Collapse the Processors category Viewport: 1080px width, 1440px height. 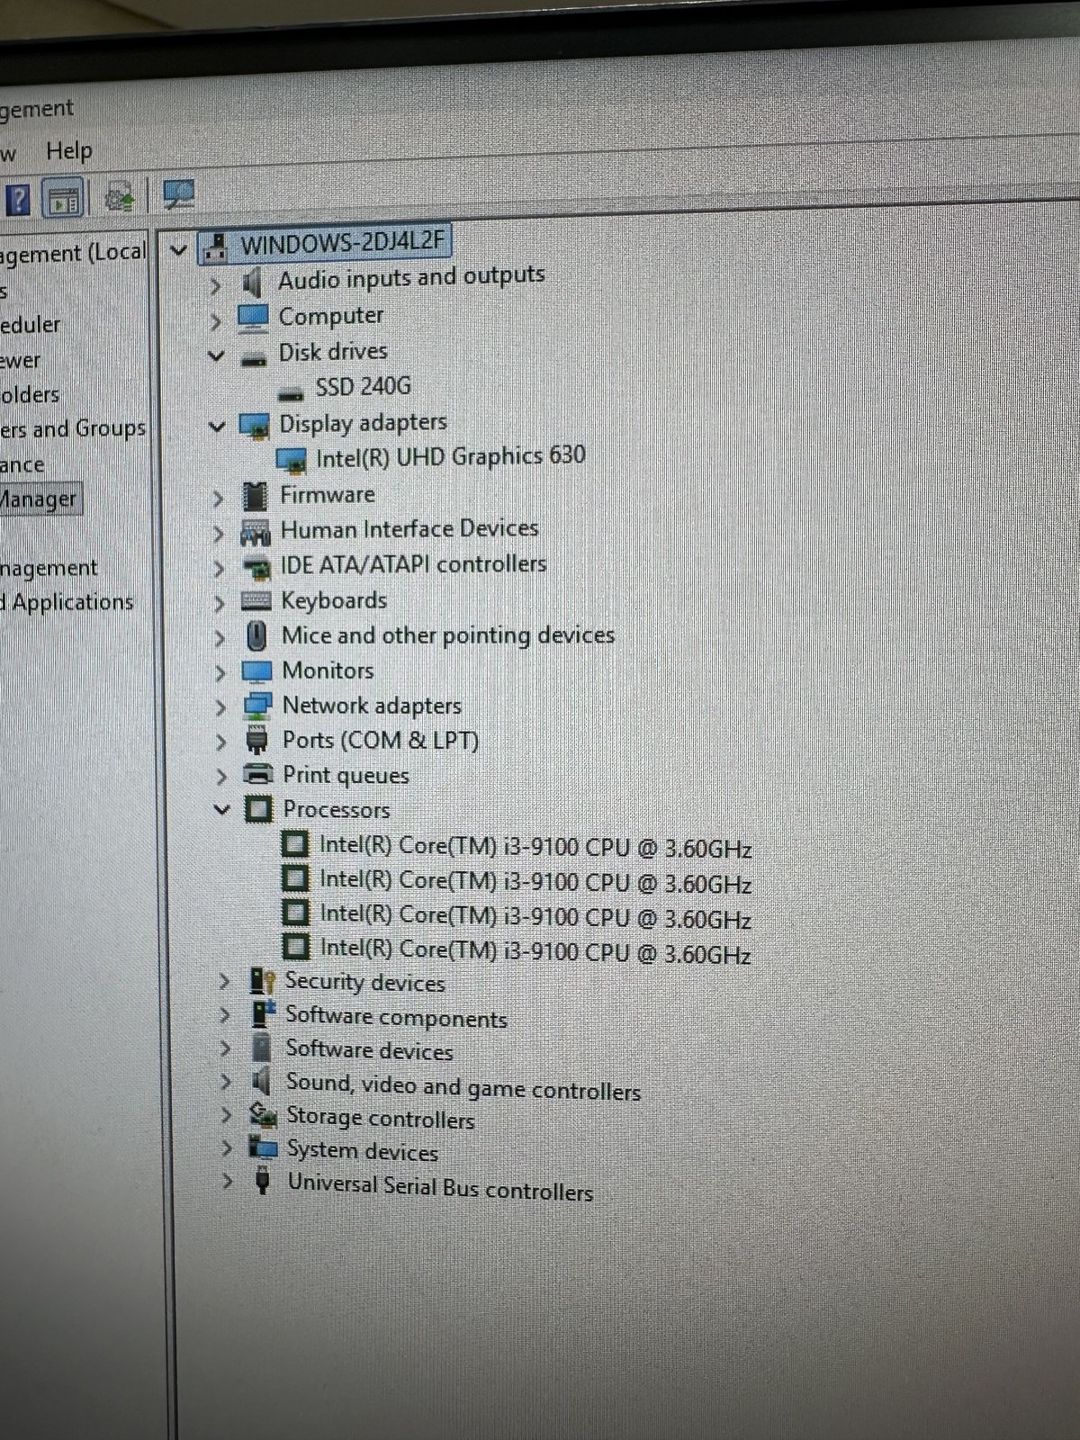(x=223, y=809)
